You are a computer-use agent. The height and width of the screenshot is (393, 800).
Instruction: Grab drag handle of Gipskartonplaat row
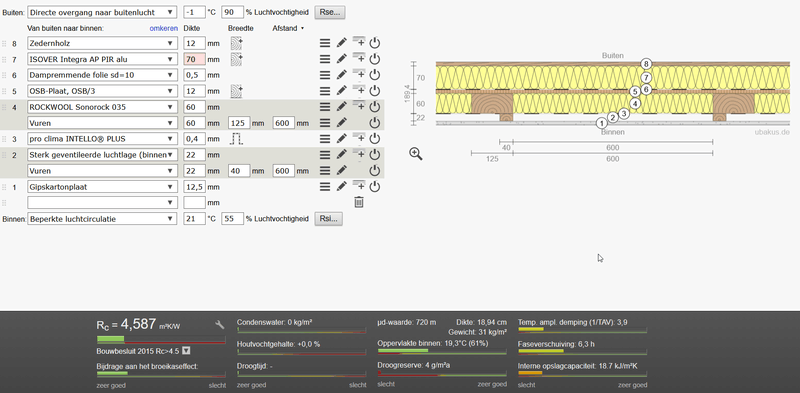pyautogui.click(x=5, y=187)
